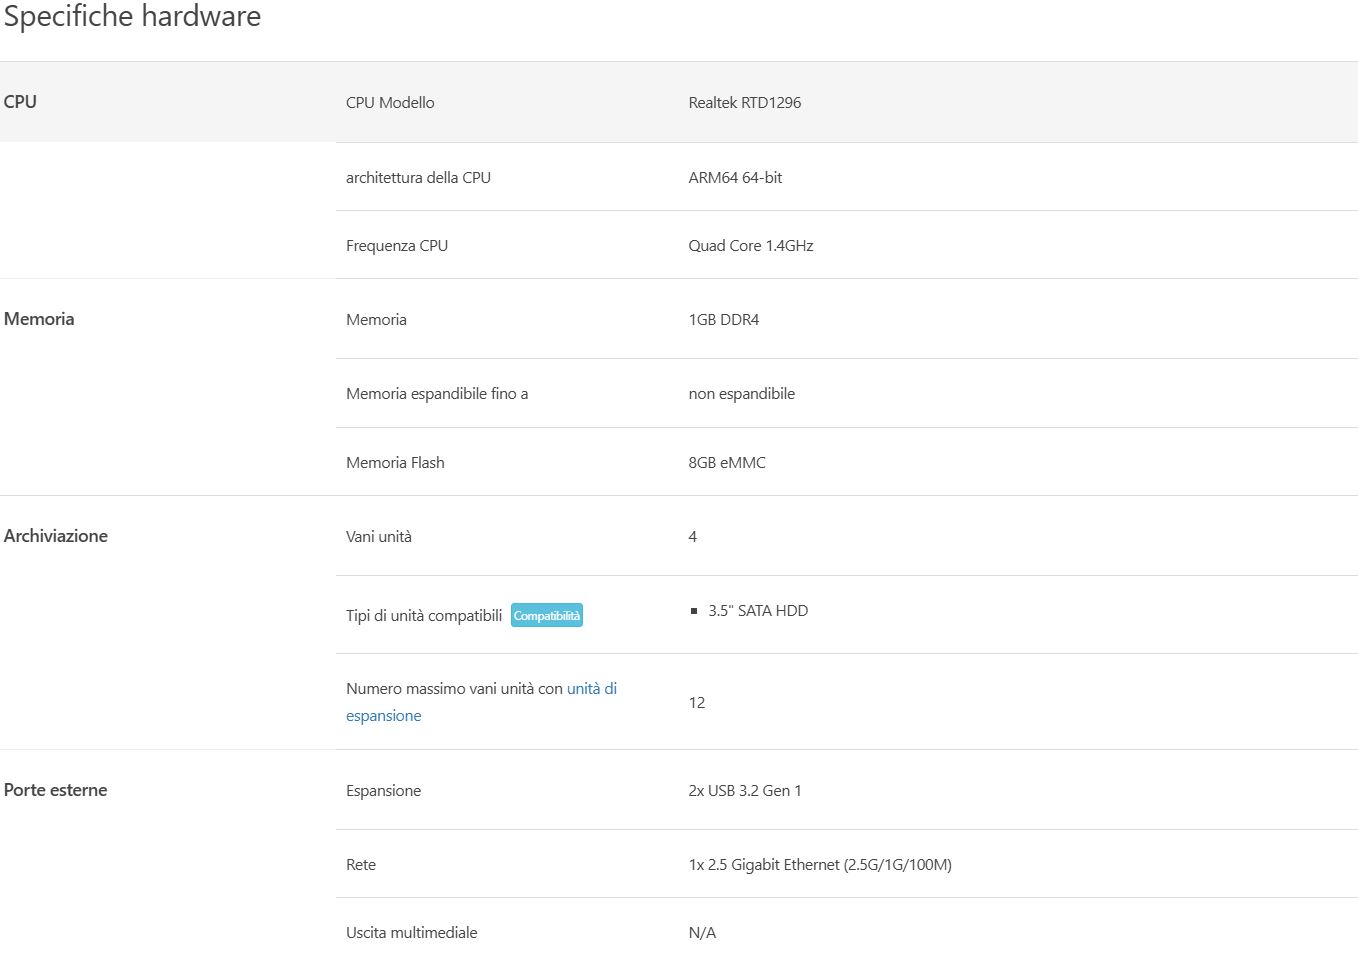Screen dimensions: 1358x961
Task: Click the Memoria category header
Action: (39, 319)
